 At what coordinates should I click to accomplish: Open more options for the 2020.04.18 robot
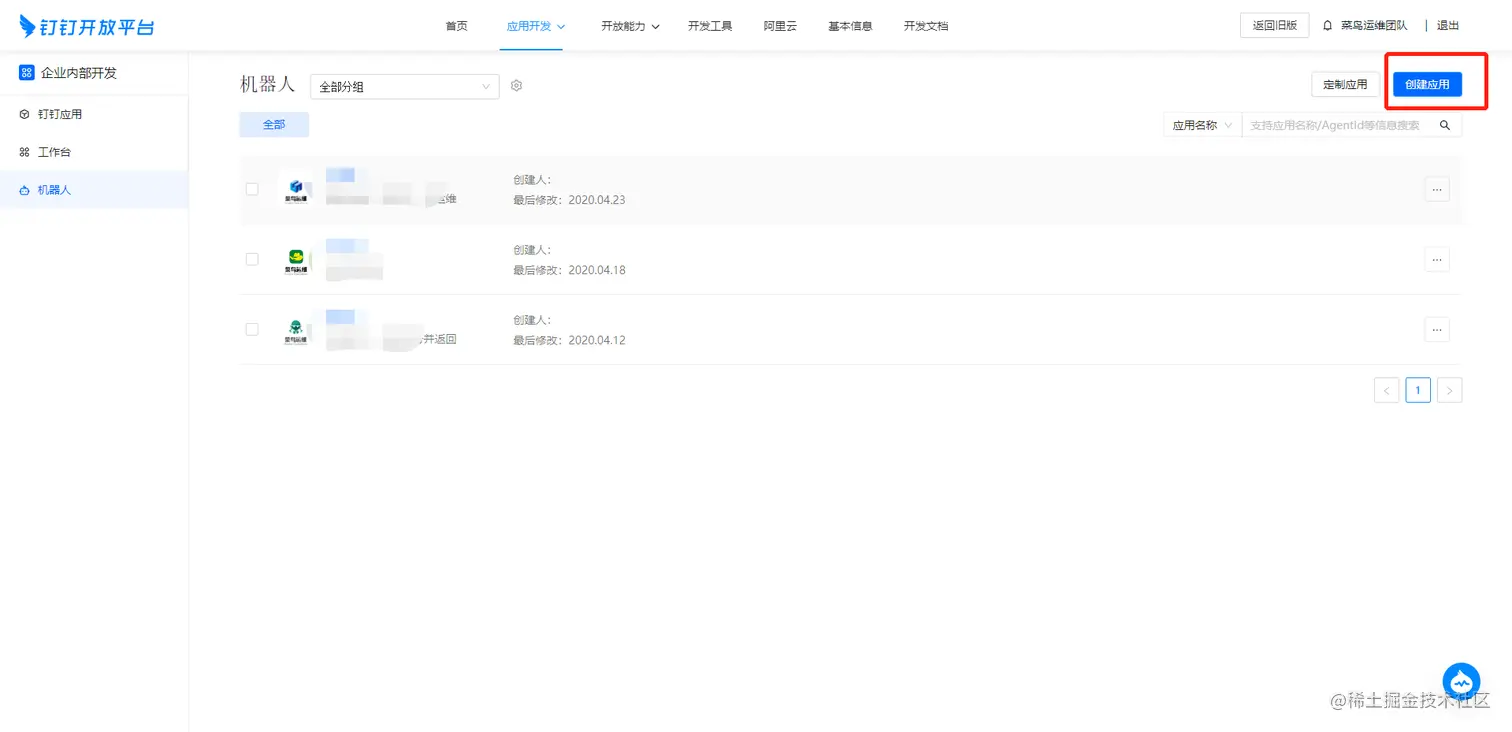pyautogui.click(x=1437, y=259)
